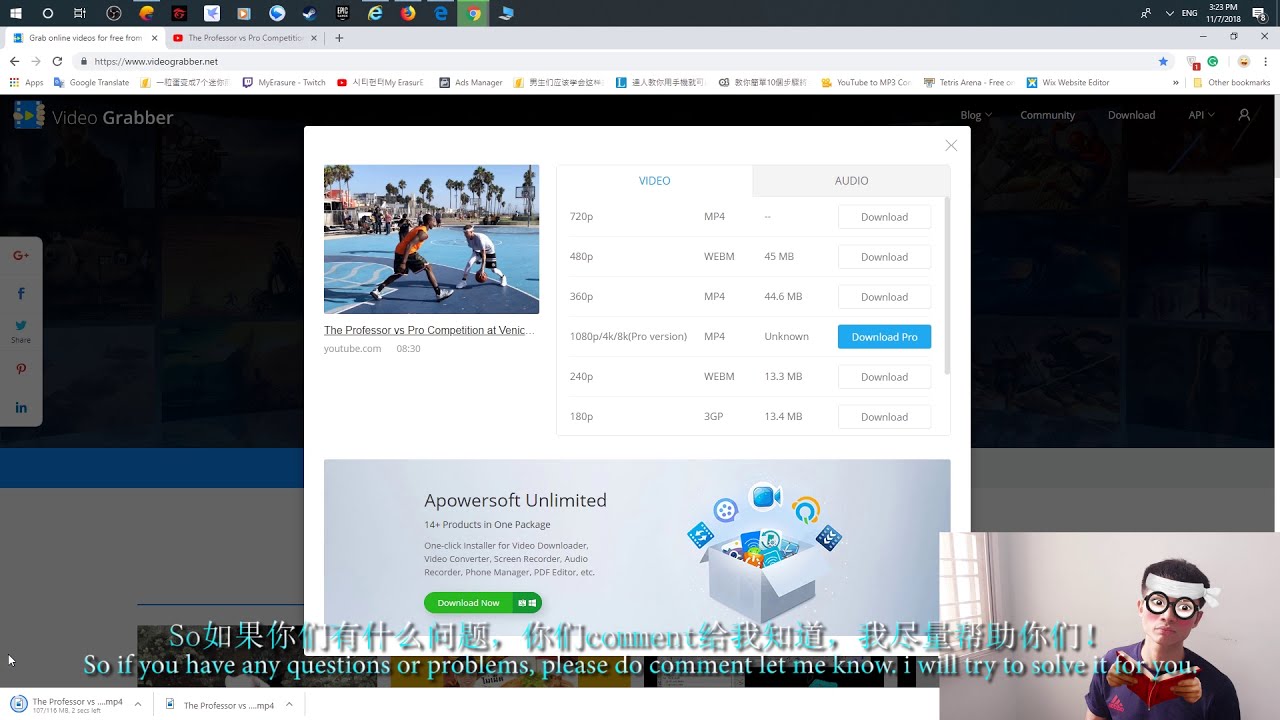Click the Video Grabber logo
The image size is (1280, 720).
click(94, 117)
